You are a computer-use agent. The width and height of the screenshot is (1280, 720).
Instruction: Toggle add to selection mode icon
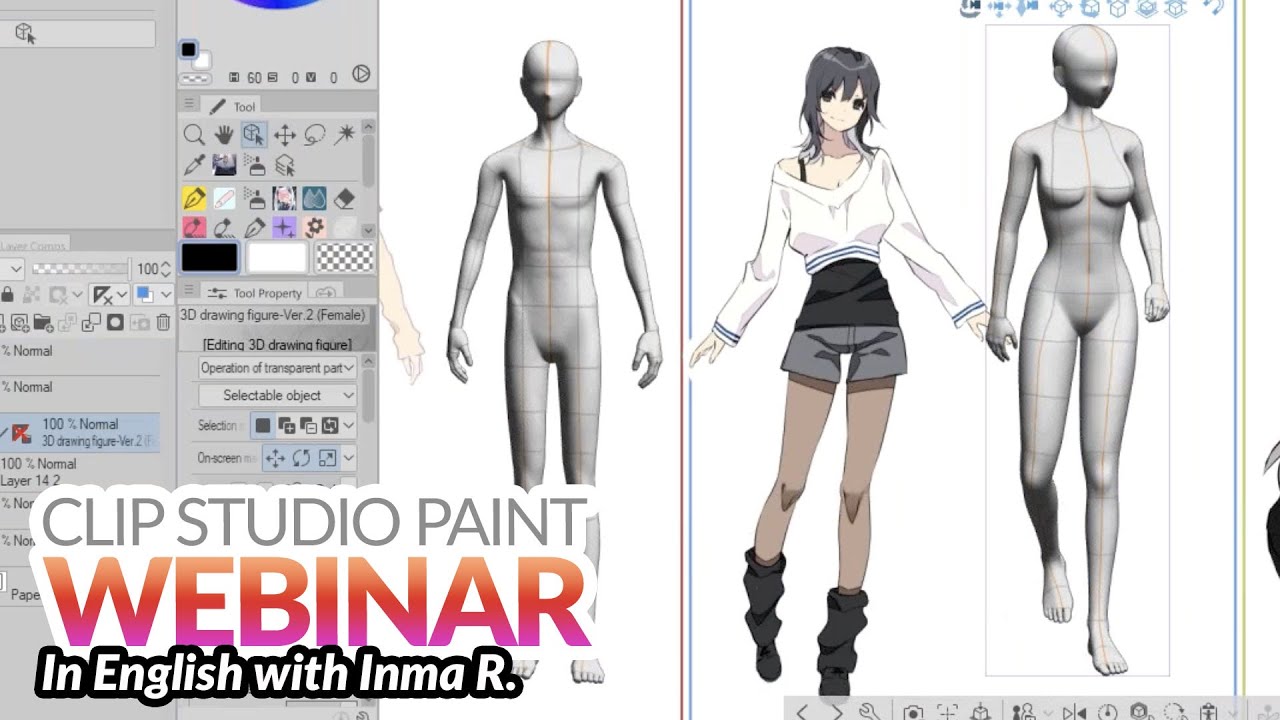[x=285, y=426]
